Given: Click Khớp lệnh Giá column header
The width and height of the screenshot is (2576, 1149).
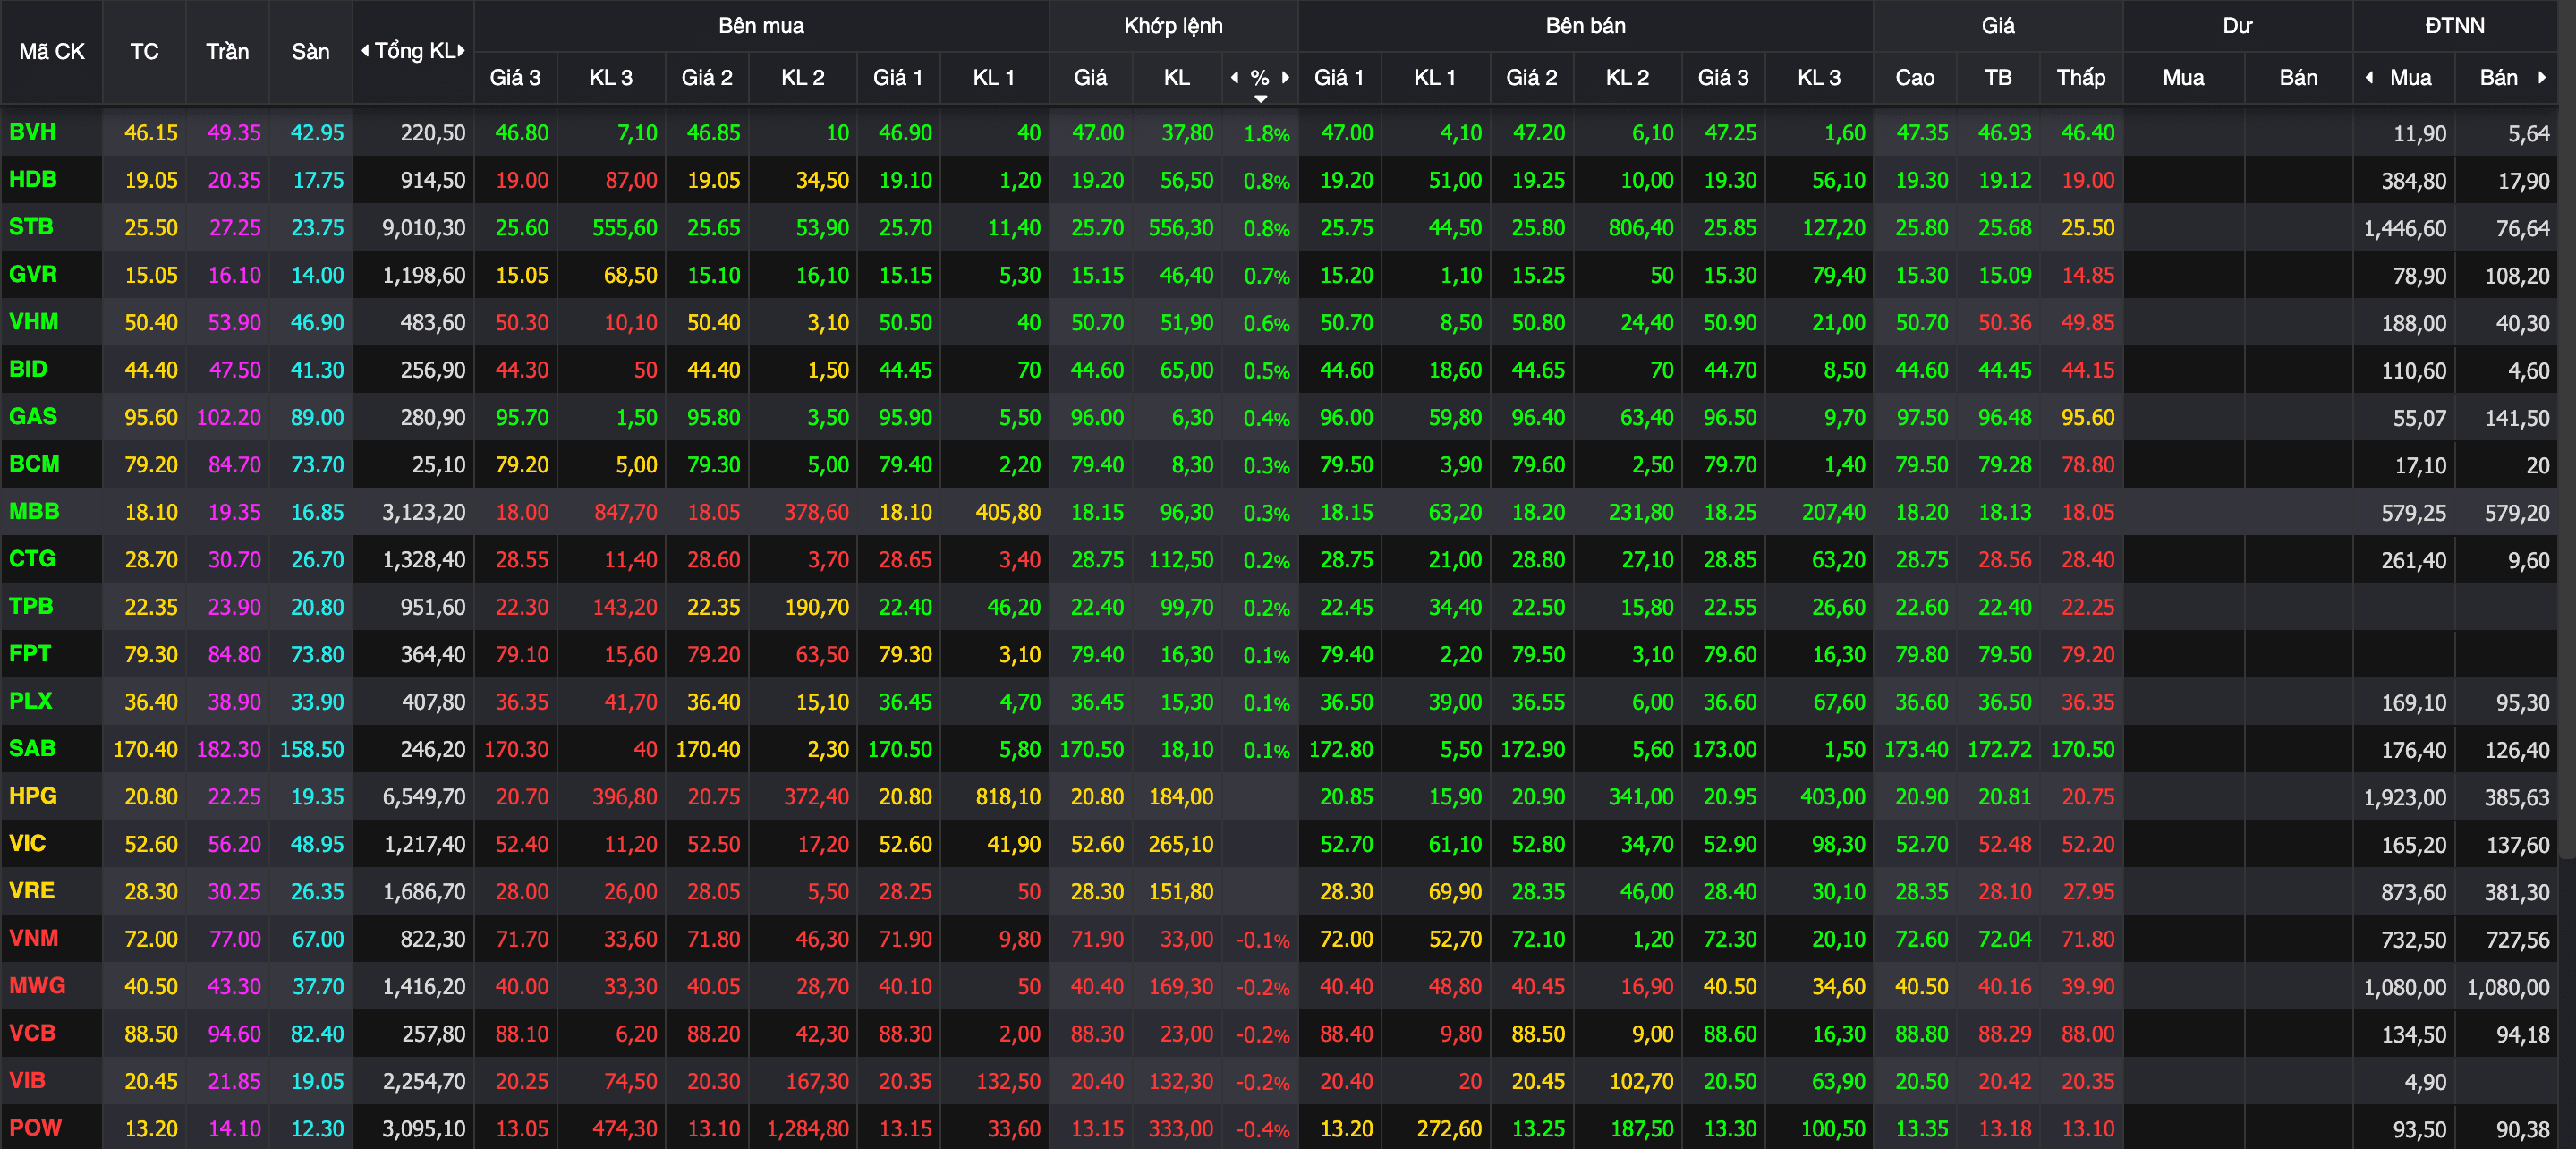Looking at the screenshot, I should coord(1090,77).
